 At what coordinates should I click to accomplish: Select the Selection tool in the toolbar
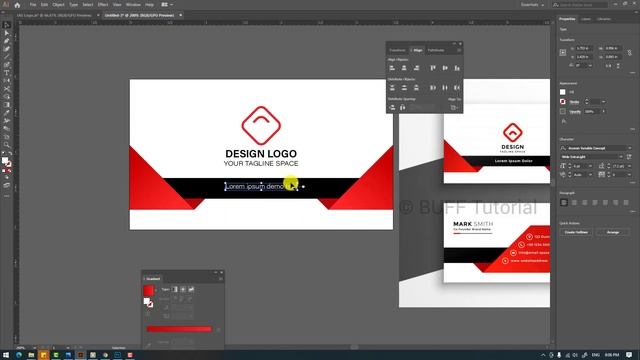[7, 25]
